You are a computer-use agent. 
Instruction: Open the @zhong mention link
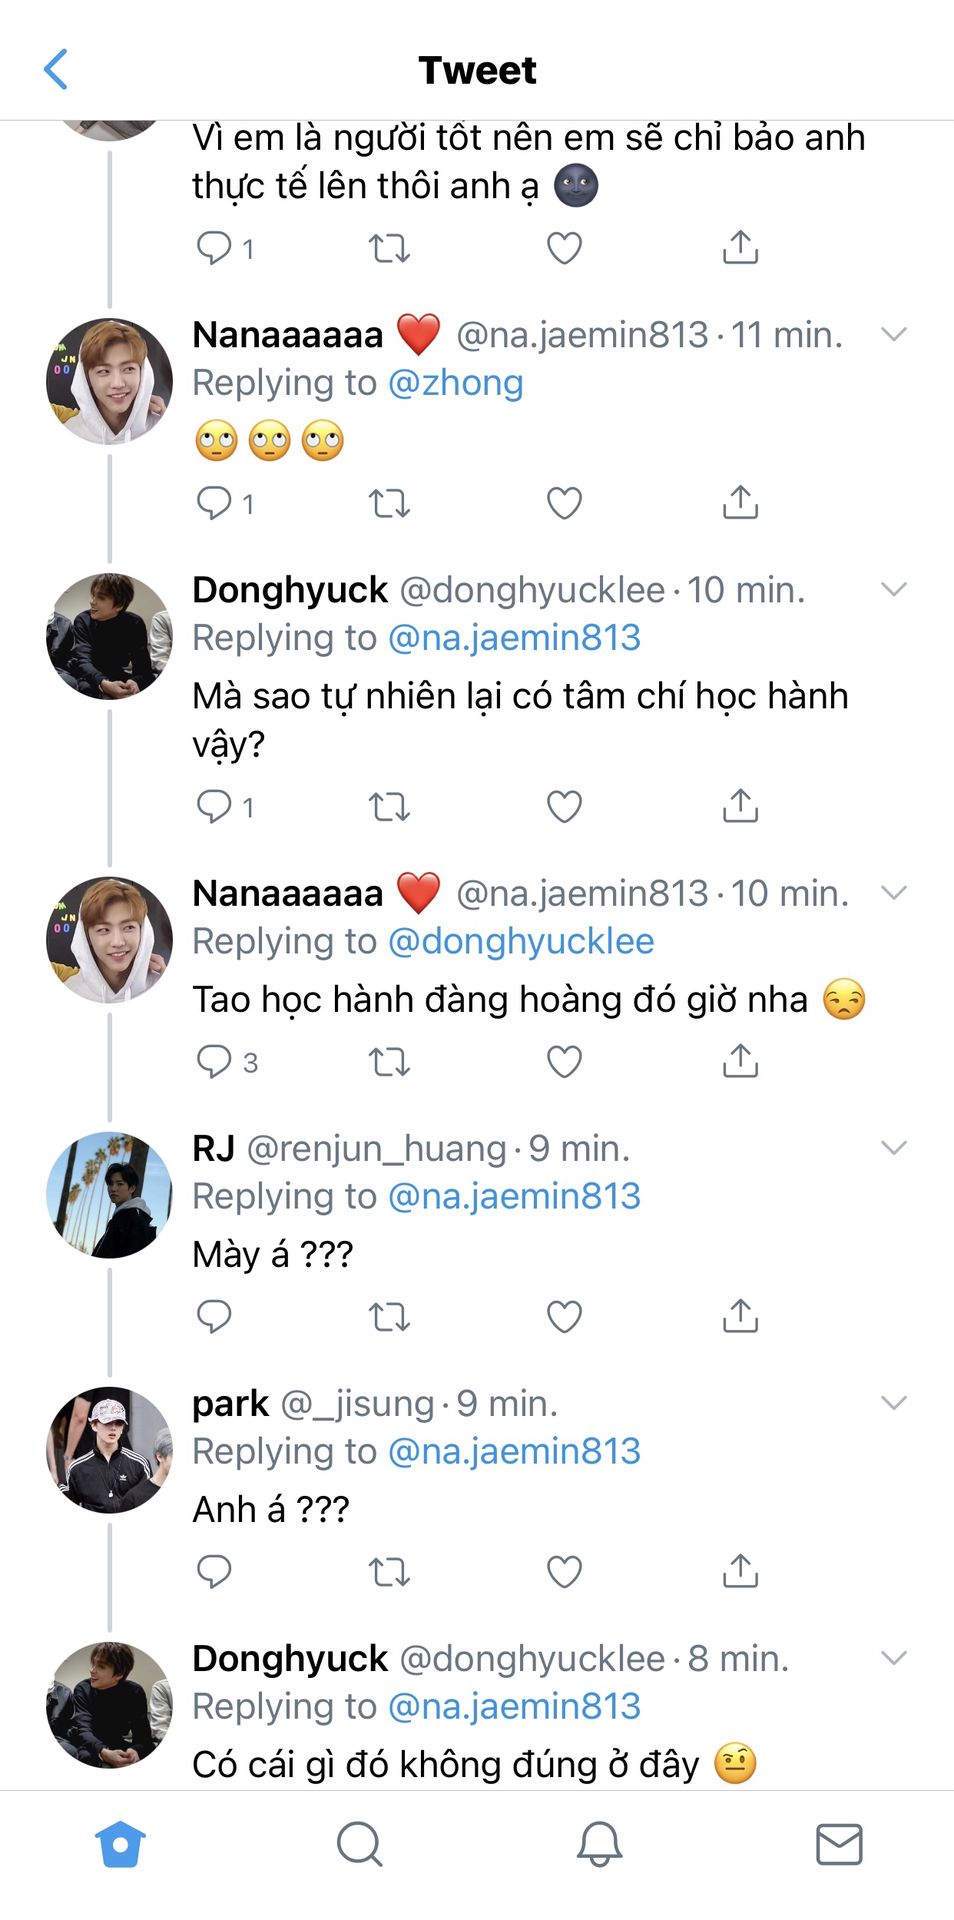(455, 383)
